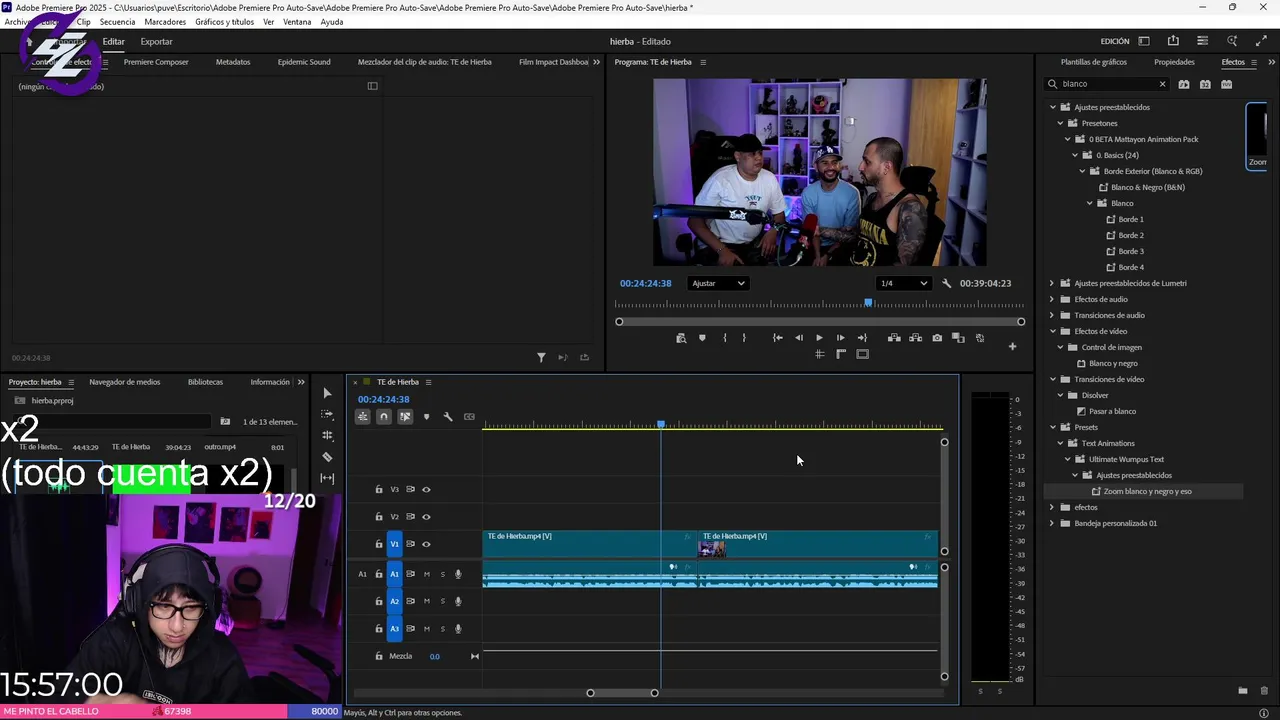Expand the Transiciones de audio folder
The image size is (1280, 720).
pos(1052,315)
